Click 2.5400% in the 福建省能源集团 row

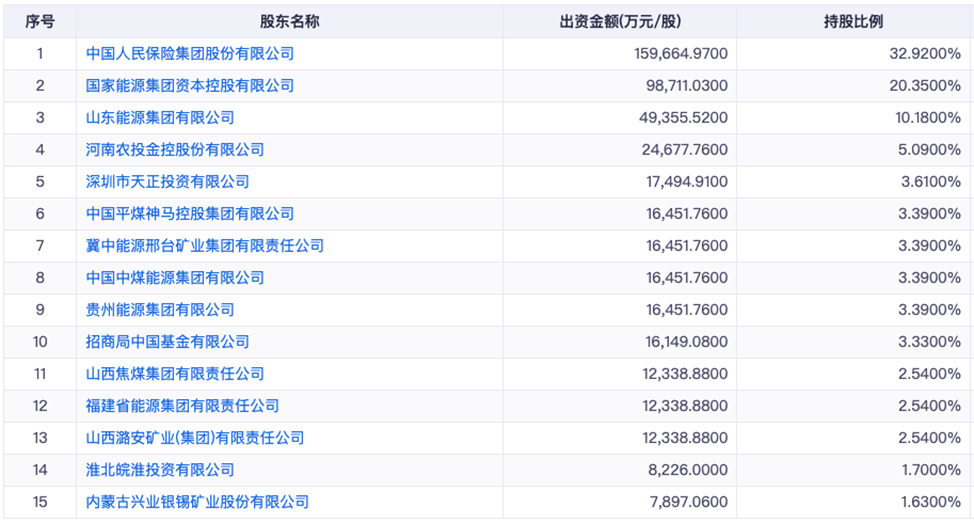(x=930, y=406)
